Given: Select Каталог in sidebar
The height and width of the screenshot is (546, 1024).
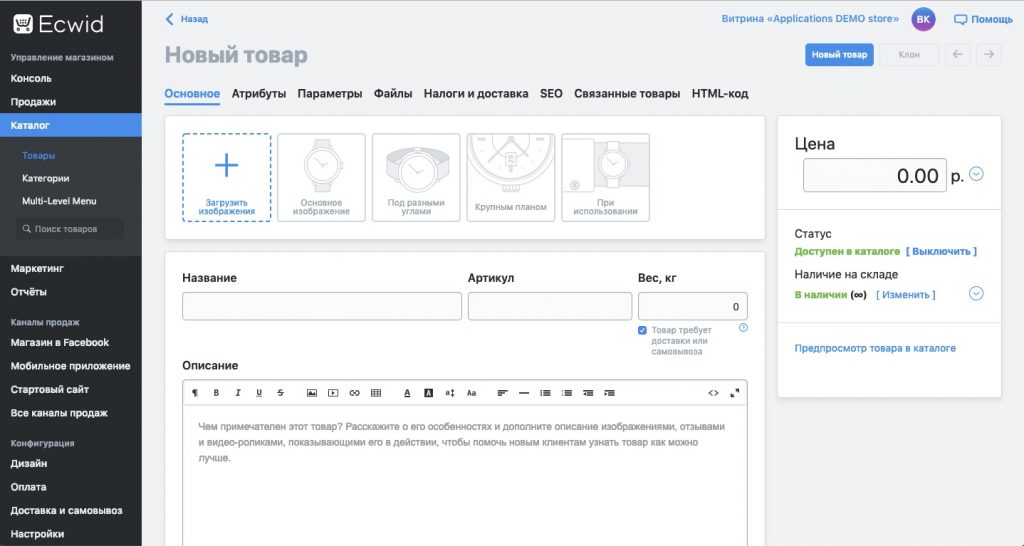Looking at the screenshot, I should [71, 125].
